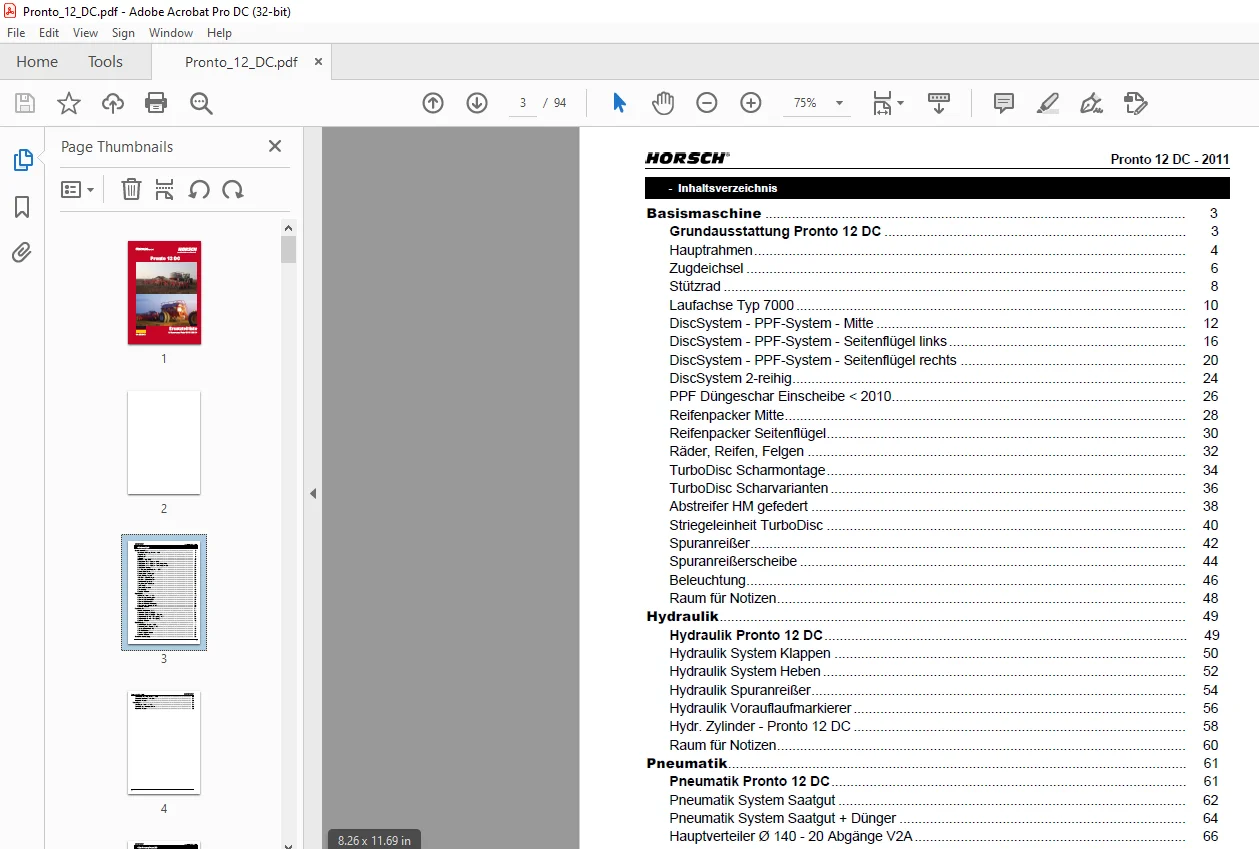Image resolution: width=1259 pixels, height=849 pixels.
Task: Click the Beleuchtung contents entry
Action: point(708,580)
